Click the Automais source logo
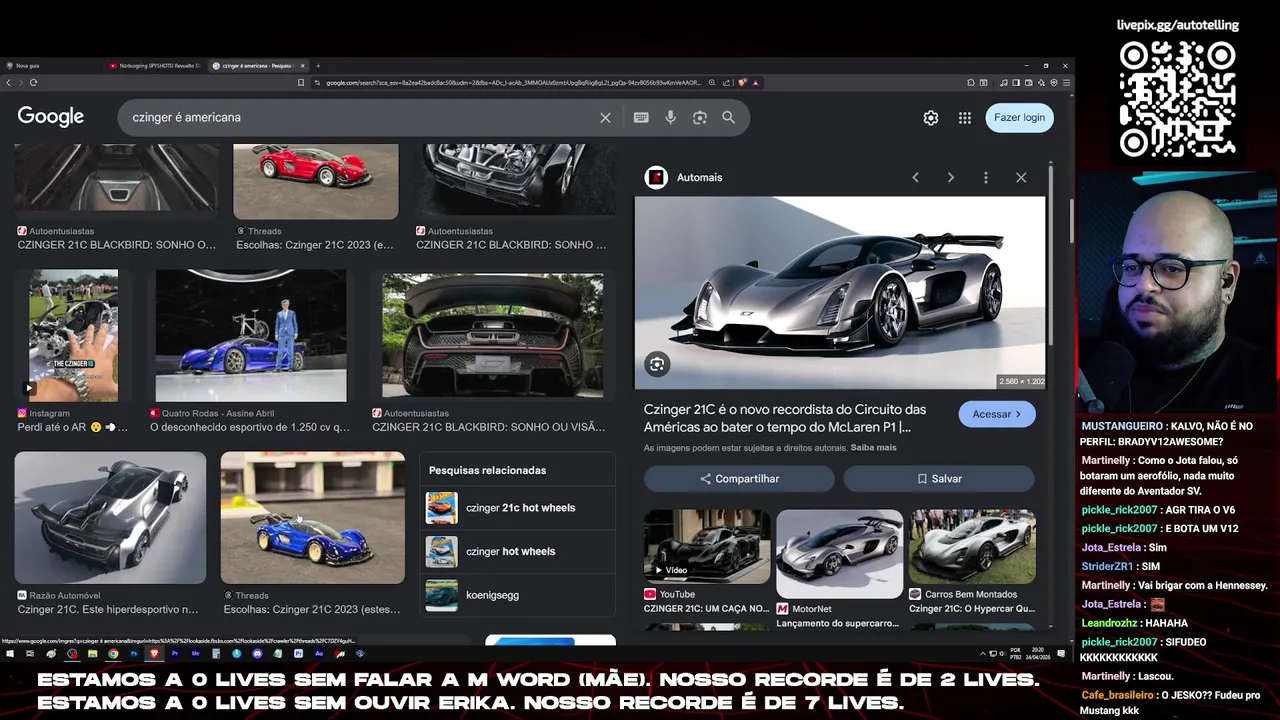 pos(656,177)
